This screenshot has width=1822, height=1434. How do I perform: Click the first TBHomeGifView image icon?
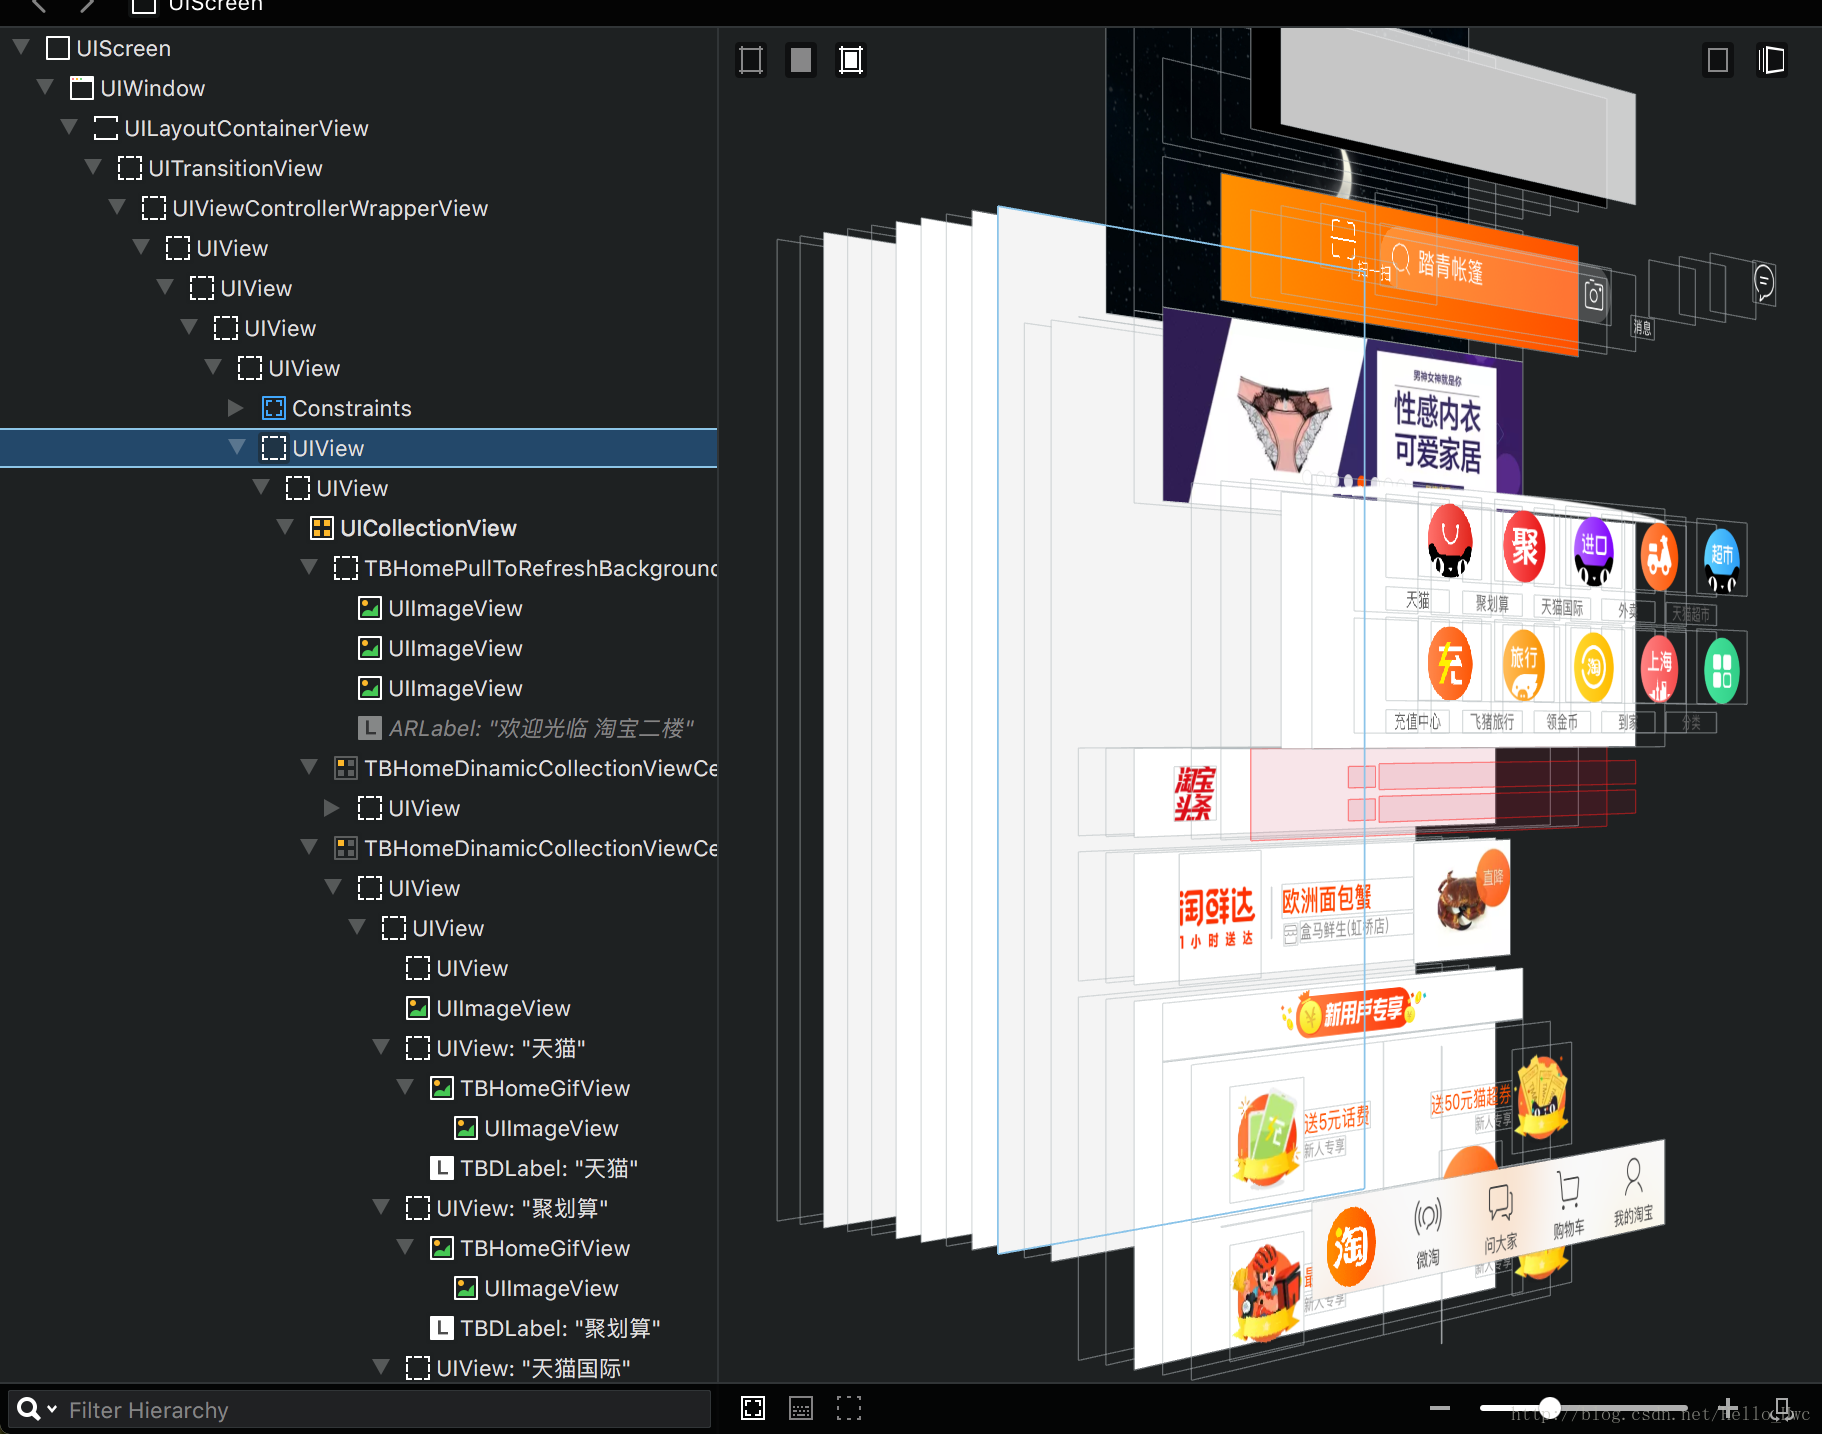click(442, 1088)
